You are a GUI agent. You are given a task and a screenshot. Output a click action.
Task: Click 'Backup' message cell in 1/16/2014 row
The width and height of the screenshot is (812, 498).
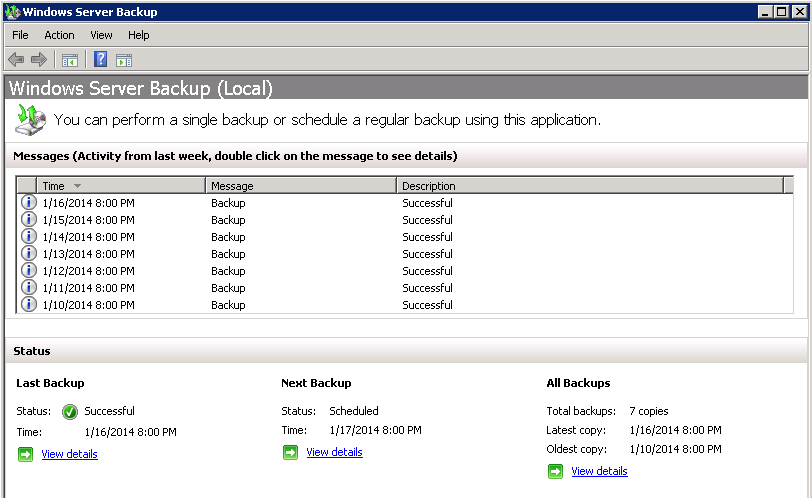click(x=228, y=203)
